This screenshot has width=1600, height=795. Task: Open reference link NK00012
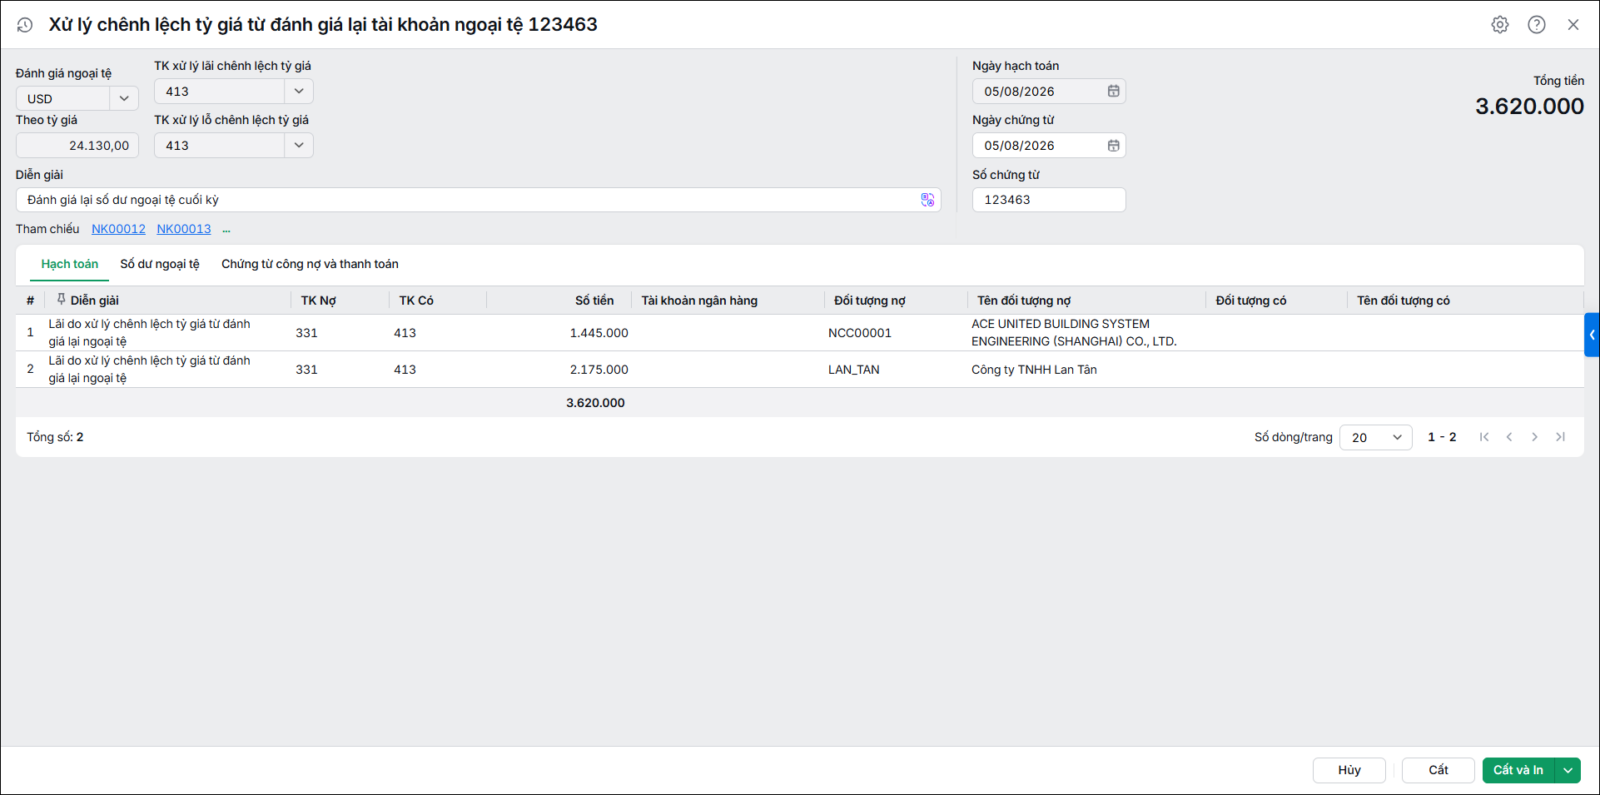(118, 229)
